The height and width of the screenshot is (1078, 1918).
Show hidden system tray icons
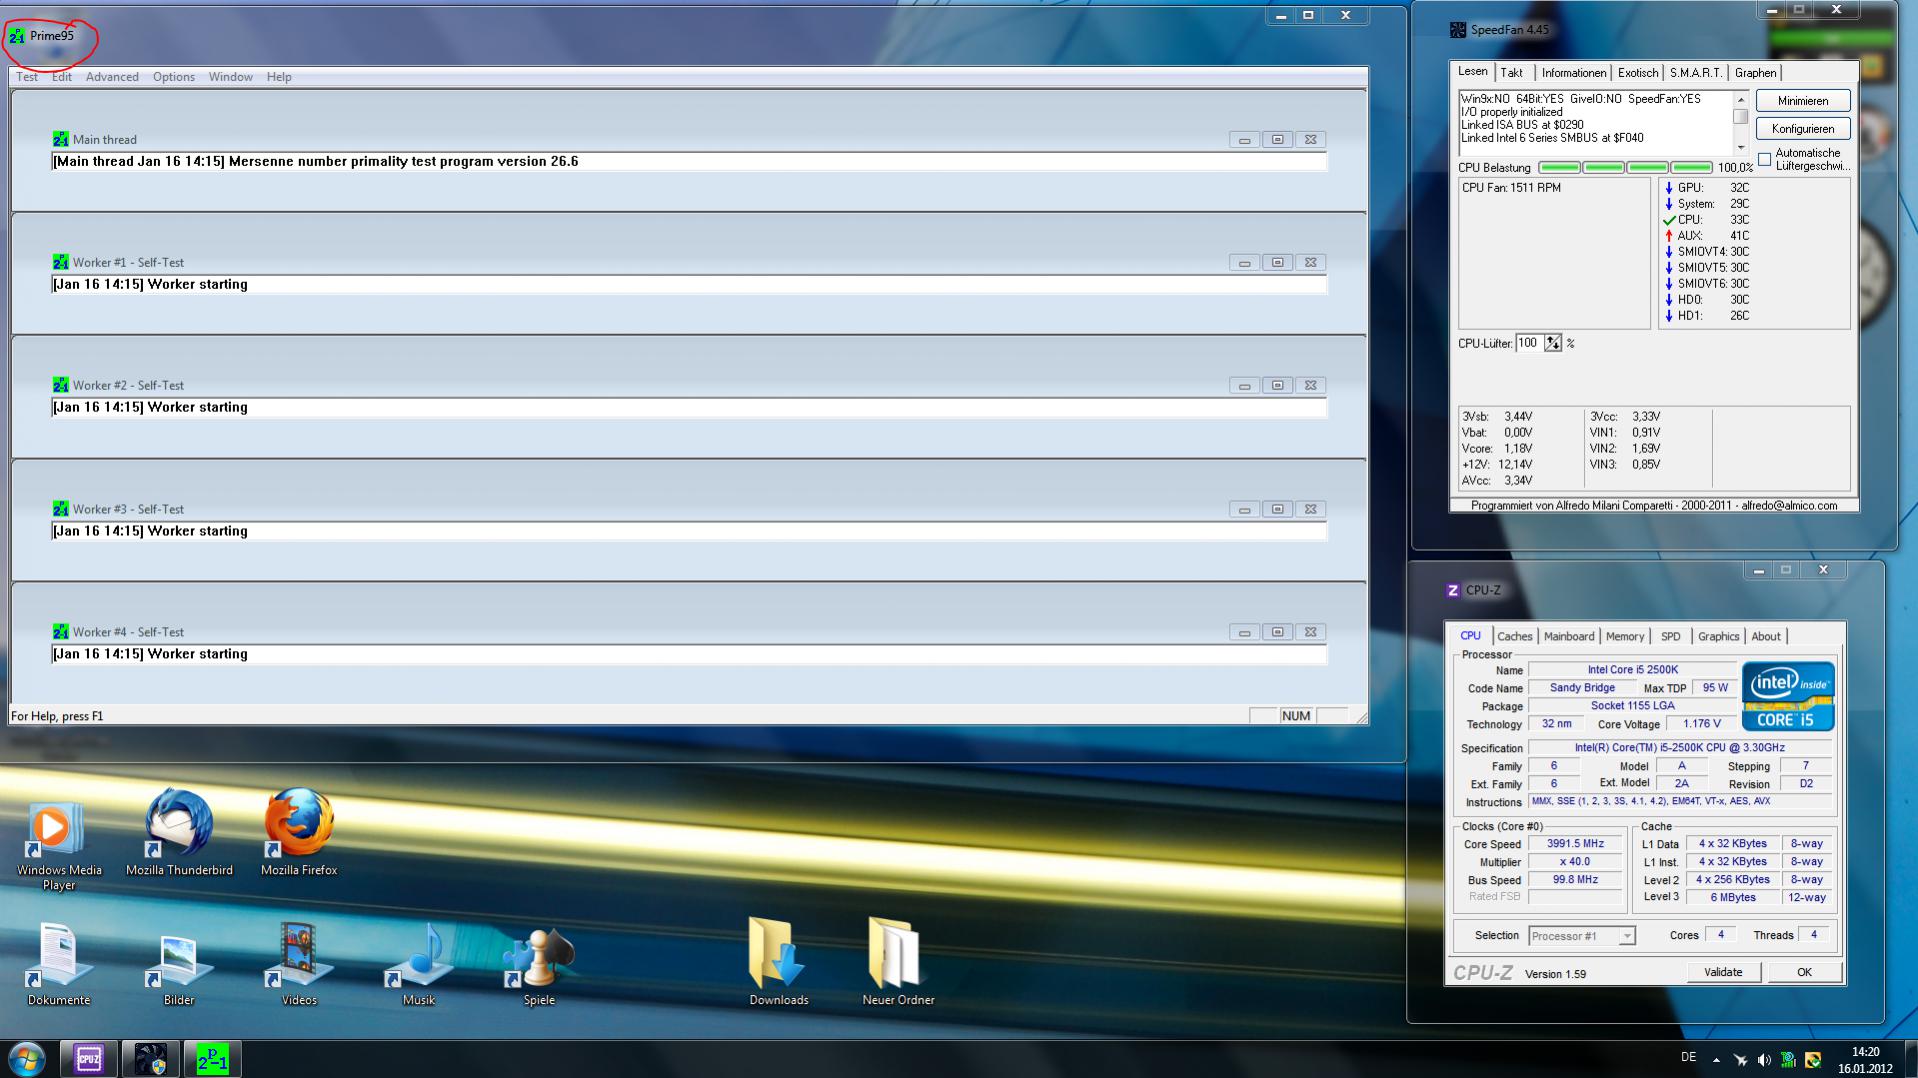(1716, 1060)
